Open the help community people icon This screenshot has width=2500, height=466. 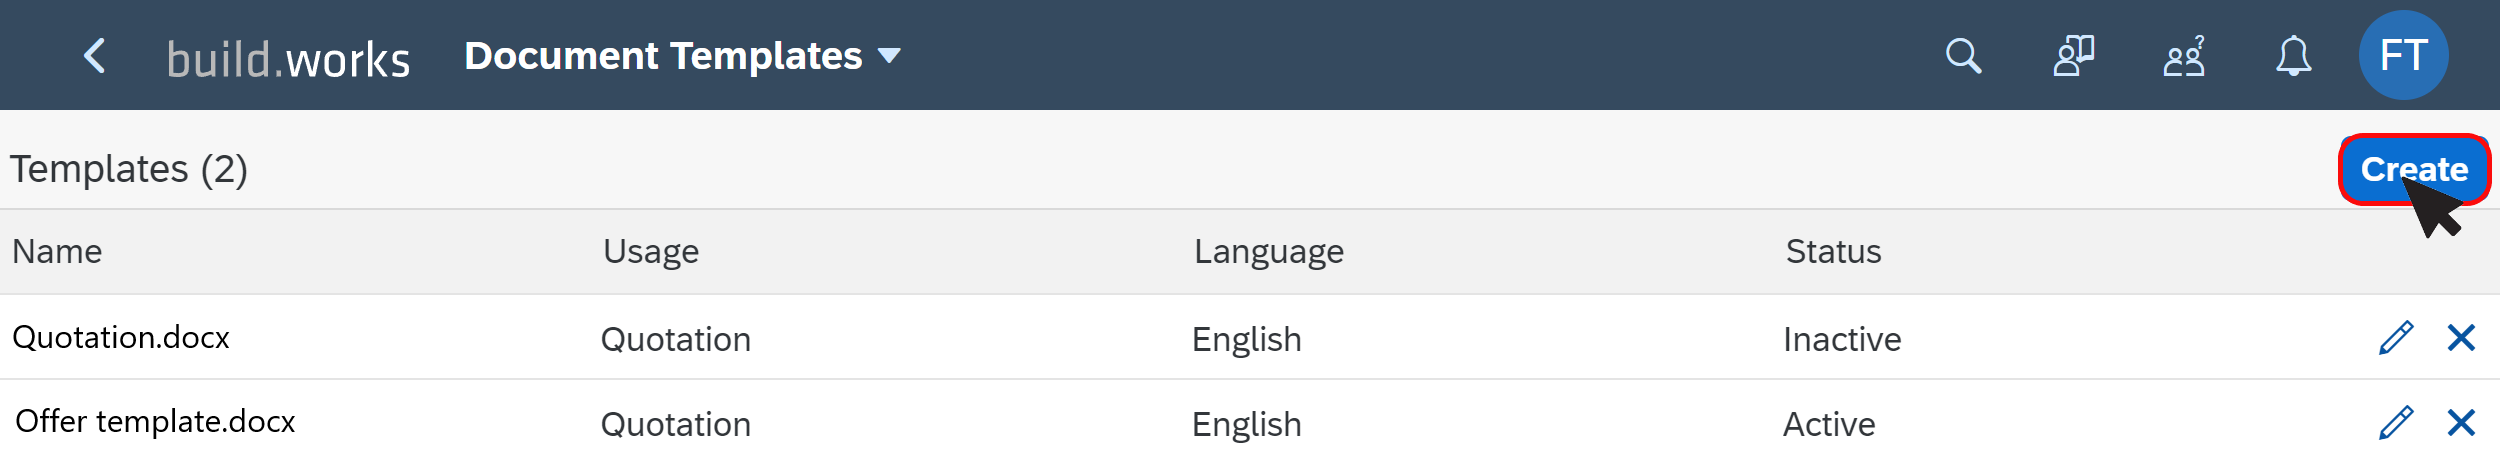pos(2184,56)
